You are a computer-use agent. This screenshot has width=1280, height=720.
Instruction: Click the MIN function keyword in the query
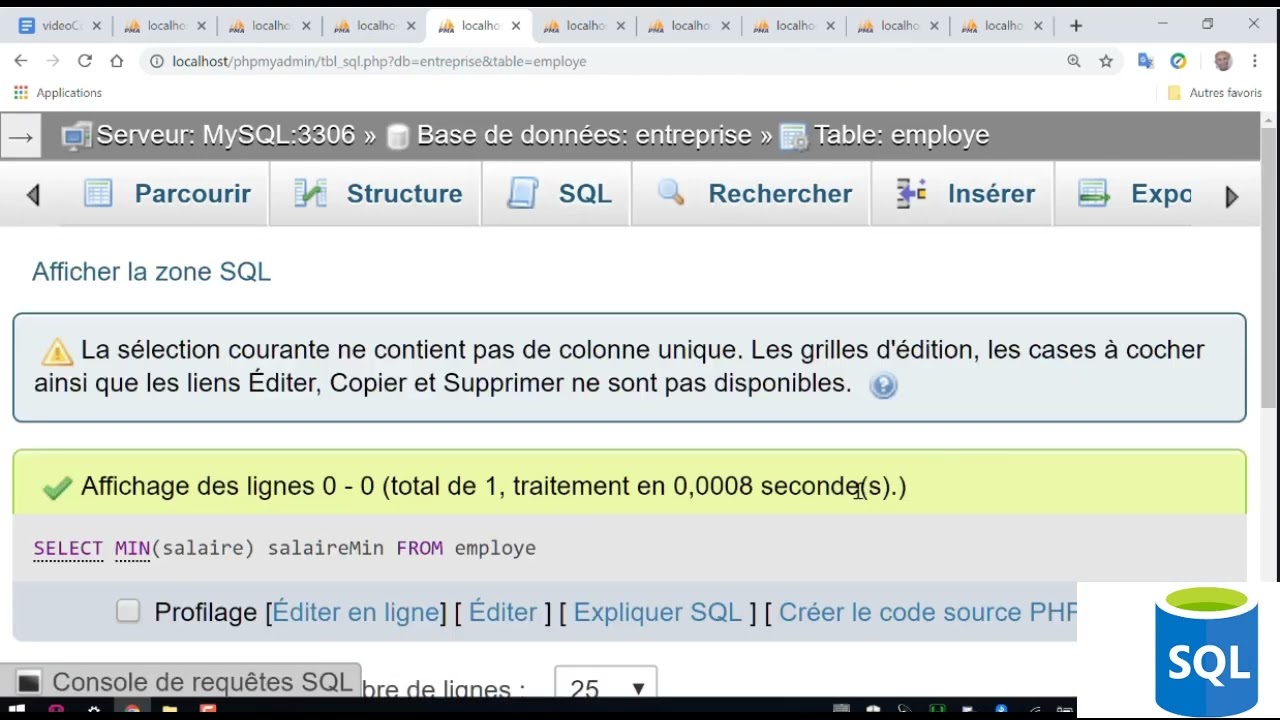point(132,548)
